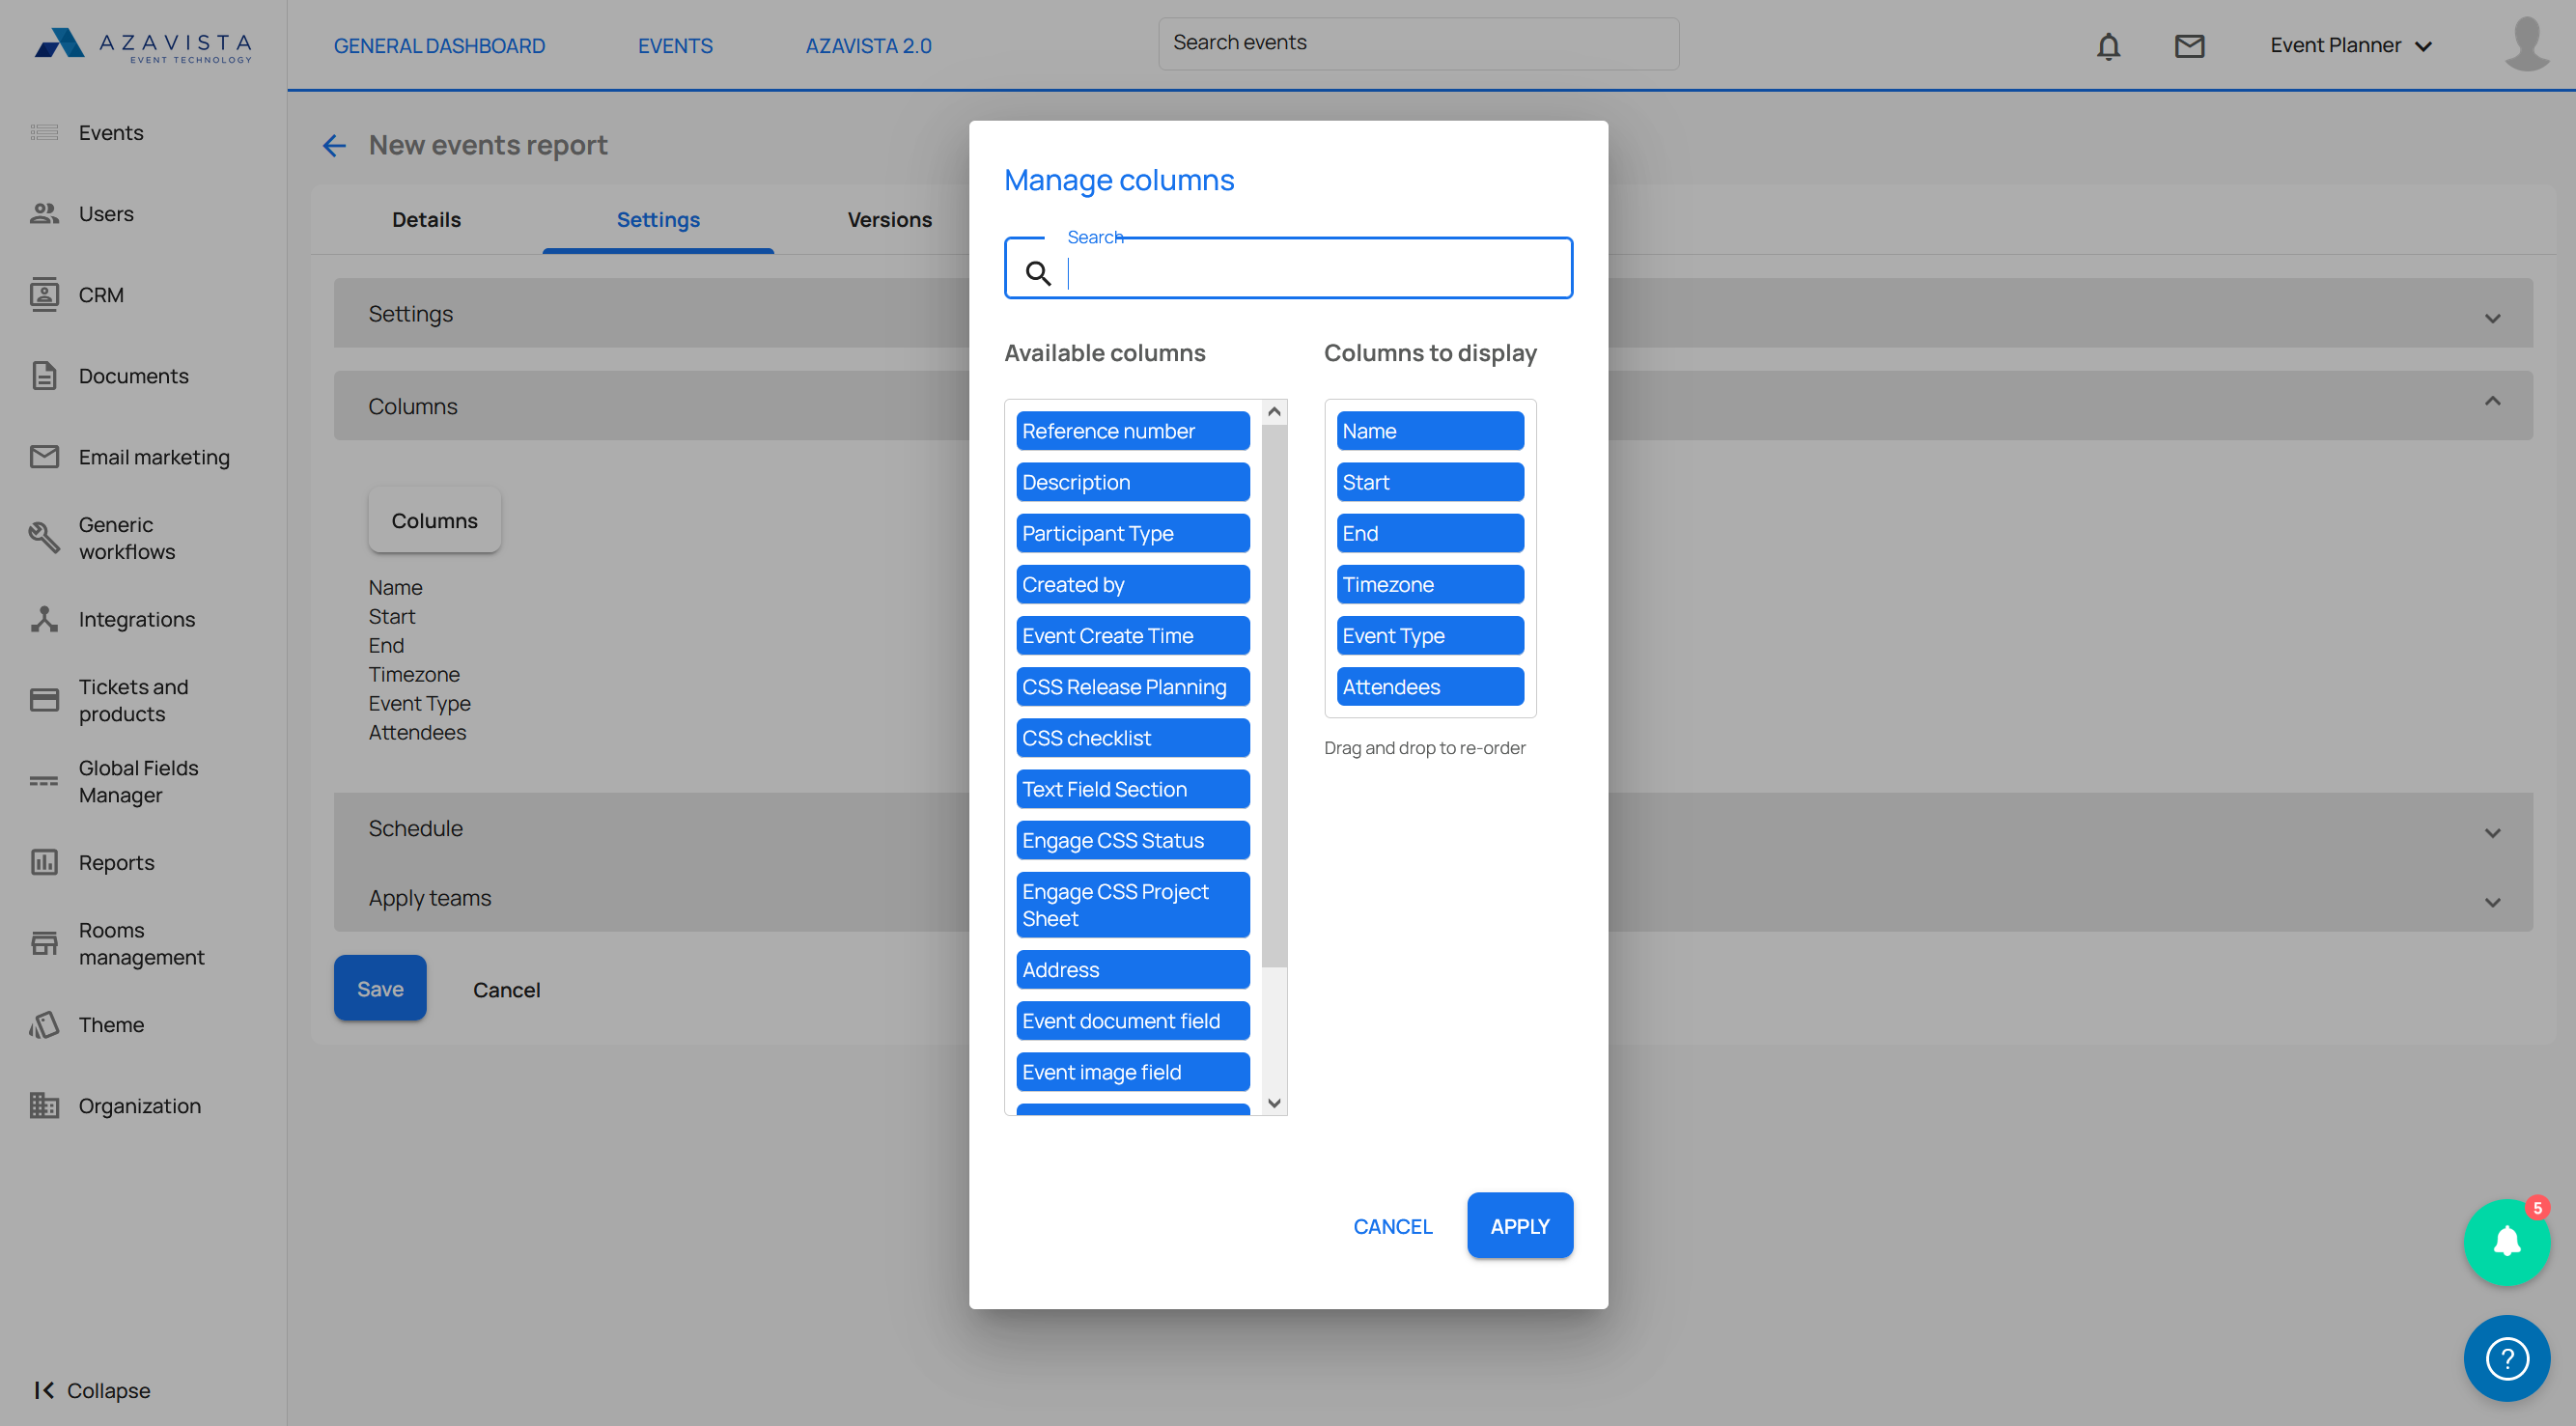
Task: Click the Search events field
Action: [1418, 43]
